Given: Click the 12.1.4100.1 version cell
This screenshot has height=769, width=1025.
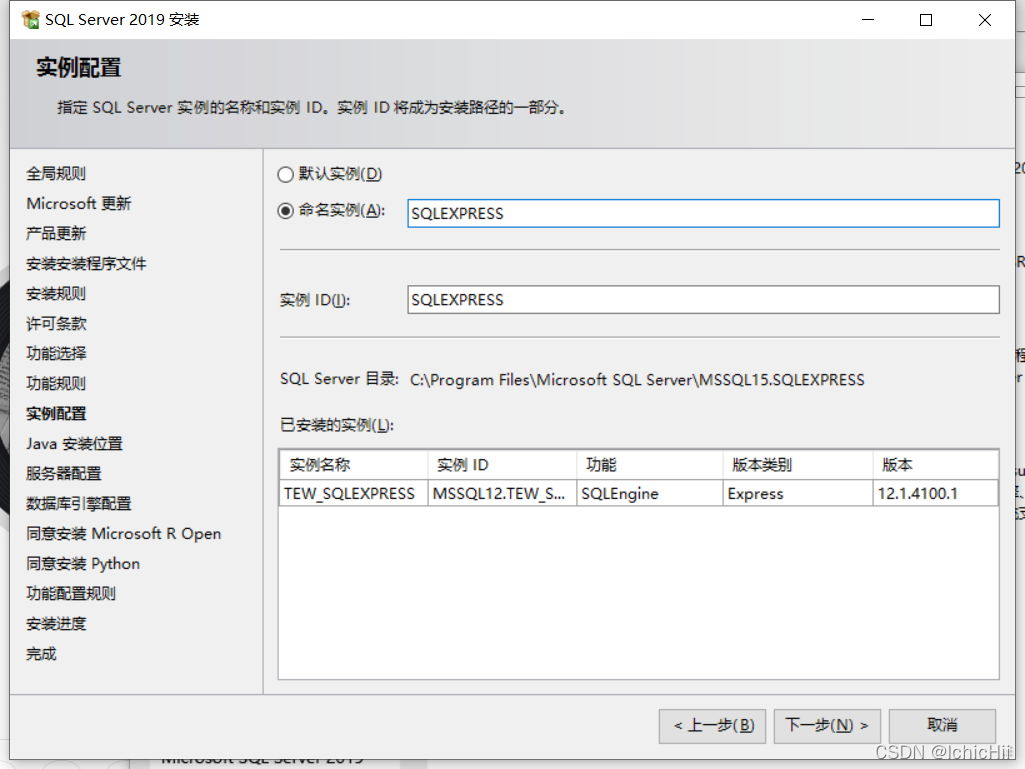Looking at the screenshot, I should [x=935, y=494].
